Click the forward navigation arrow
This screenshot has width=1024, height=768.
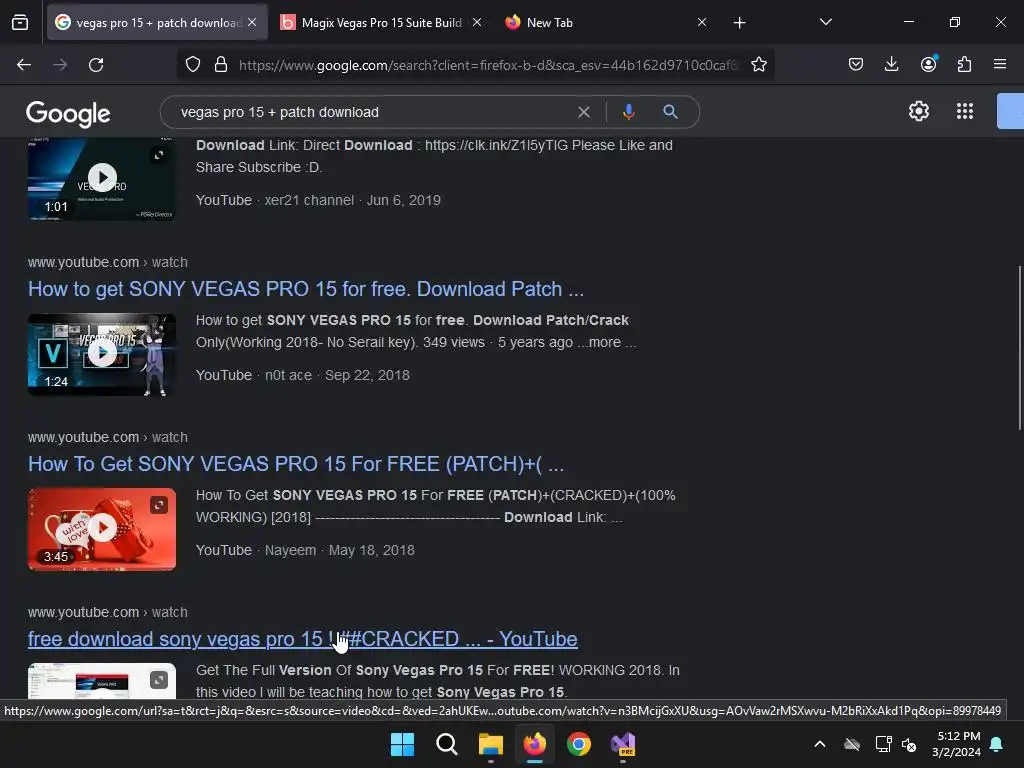click(x=60, y=65)
